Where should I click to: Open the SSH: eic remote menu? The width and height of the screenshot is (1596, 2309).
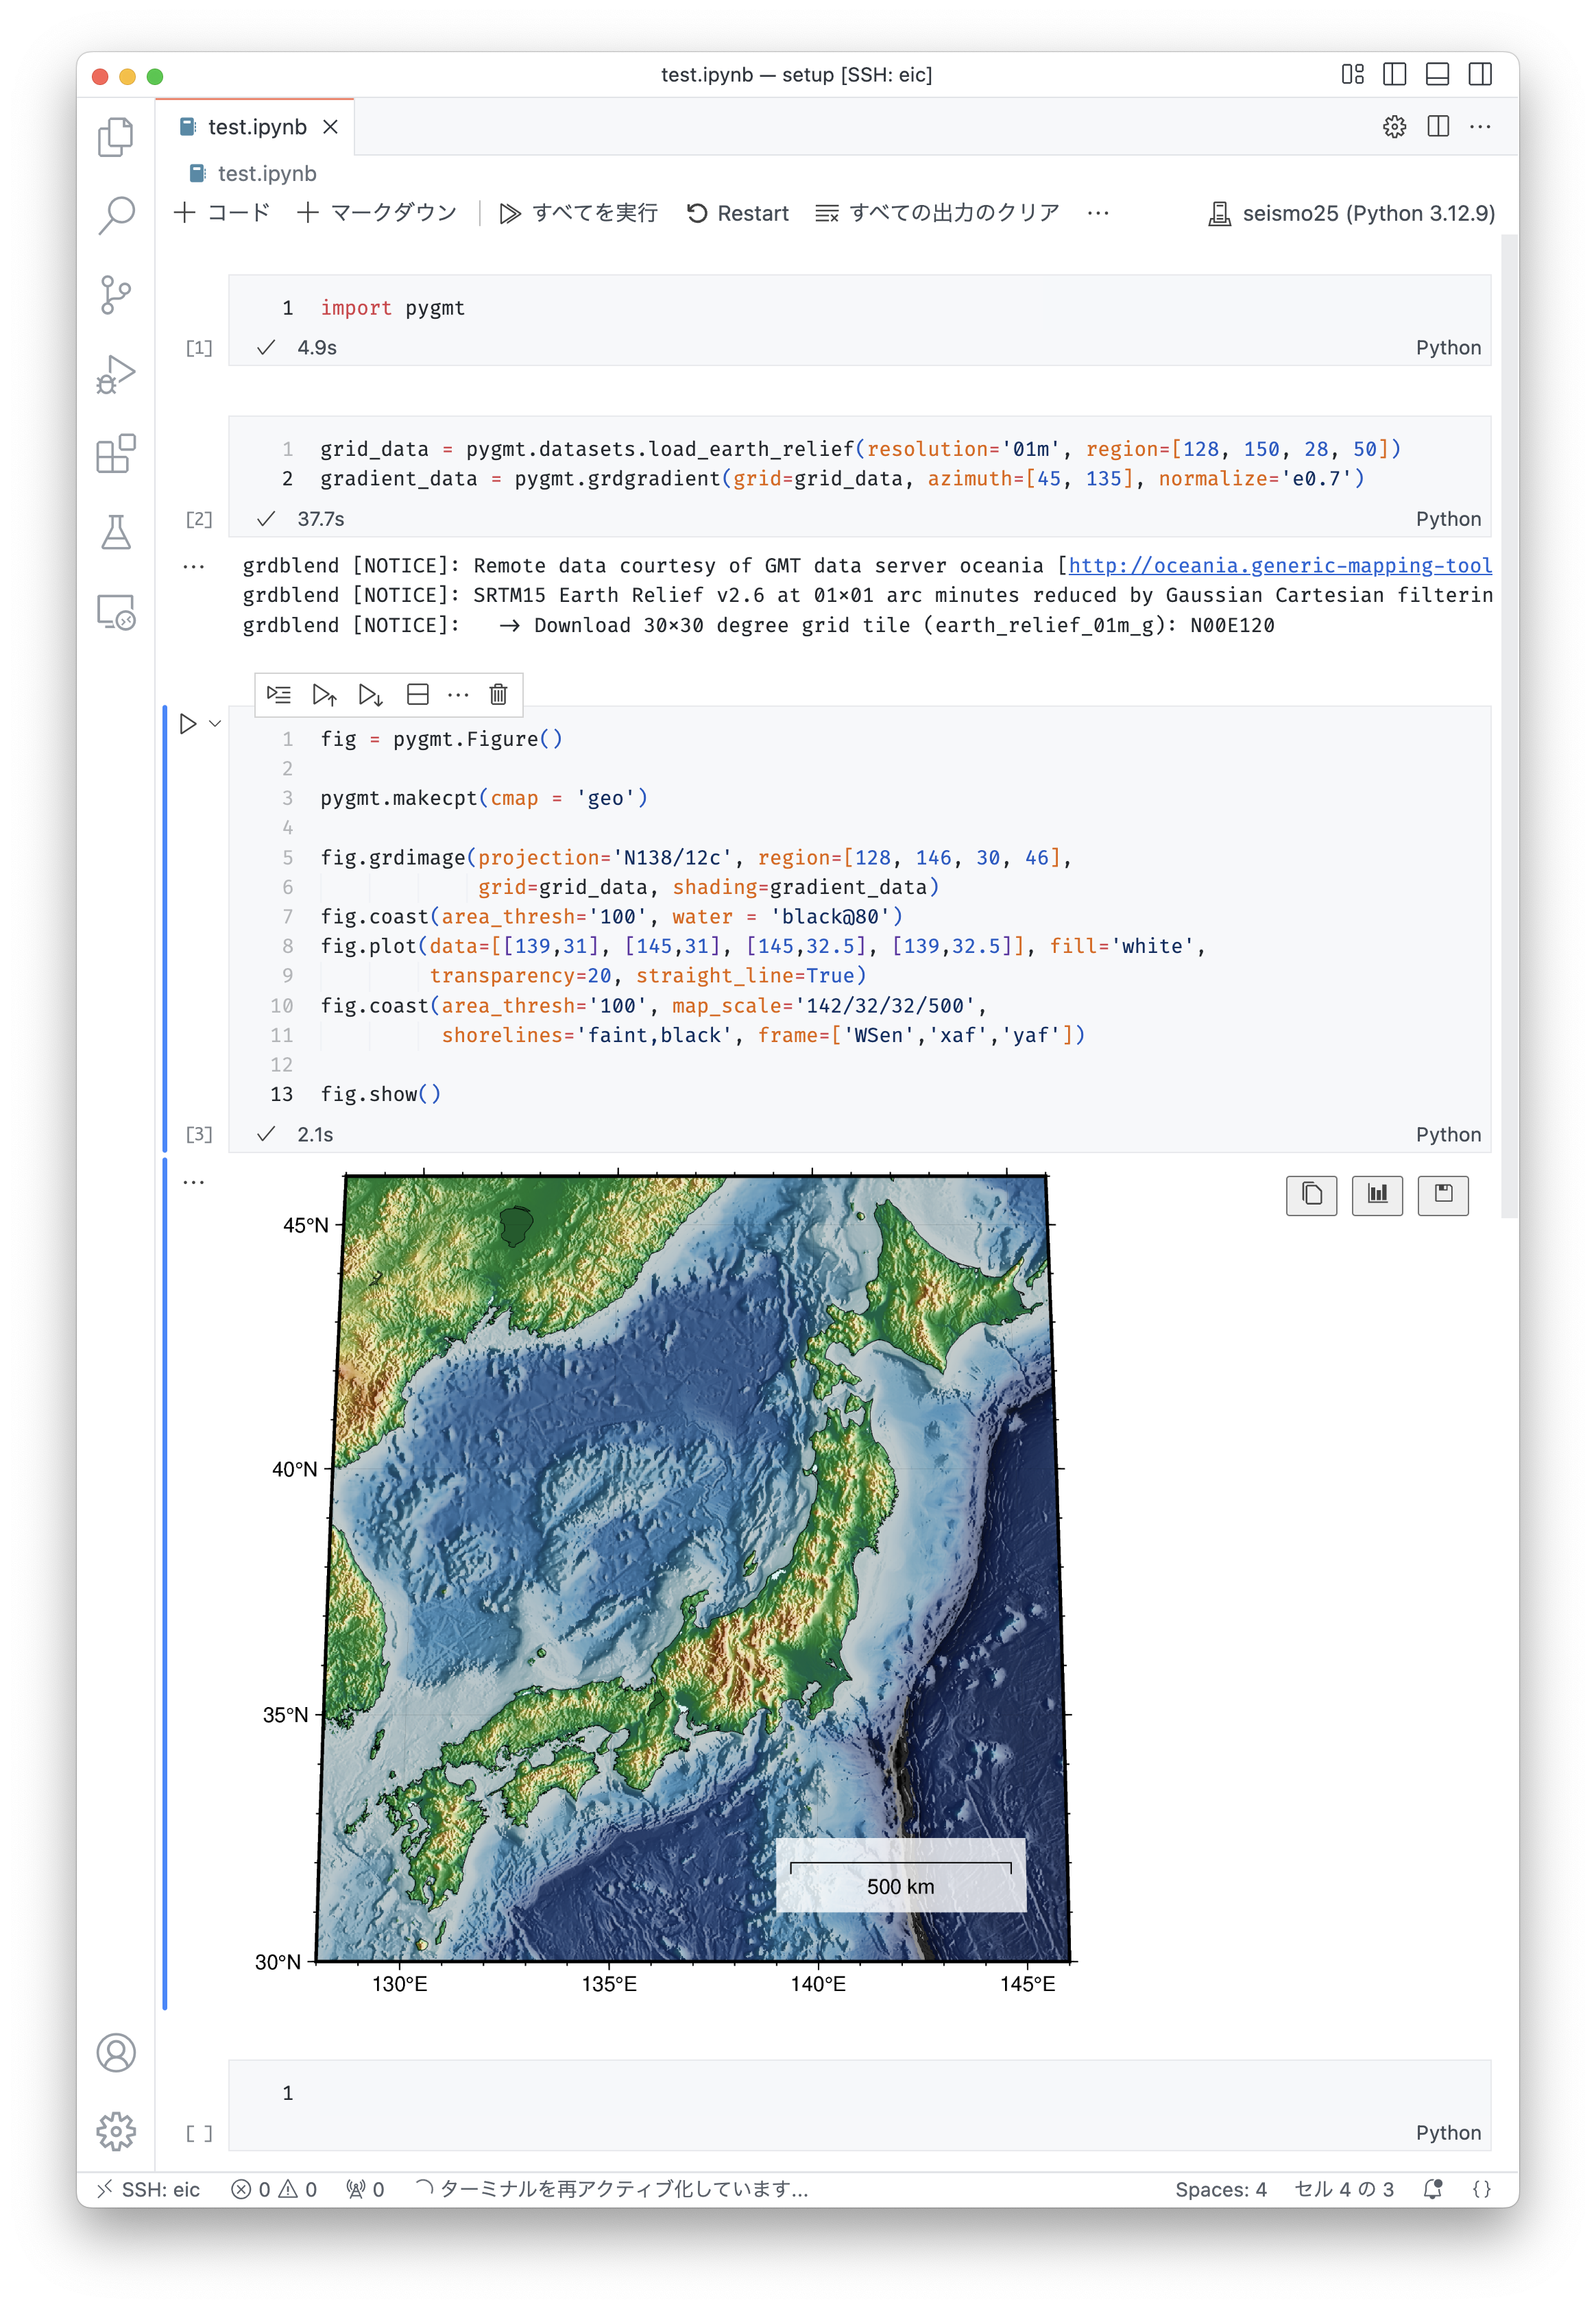[x=148, y=2189]
